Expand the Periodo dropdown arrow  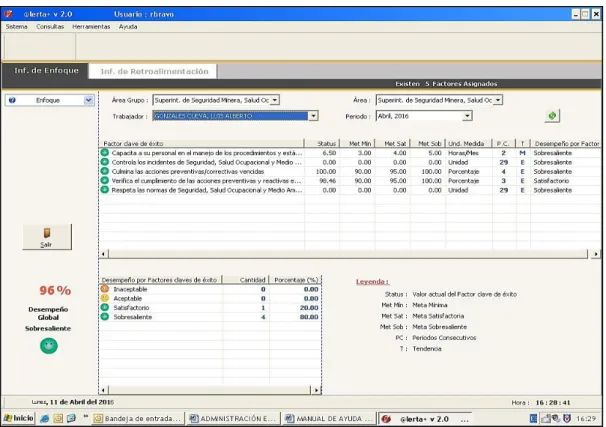[x=467, y=116]
